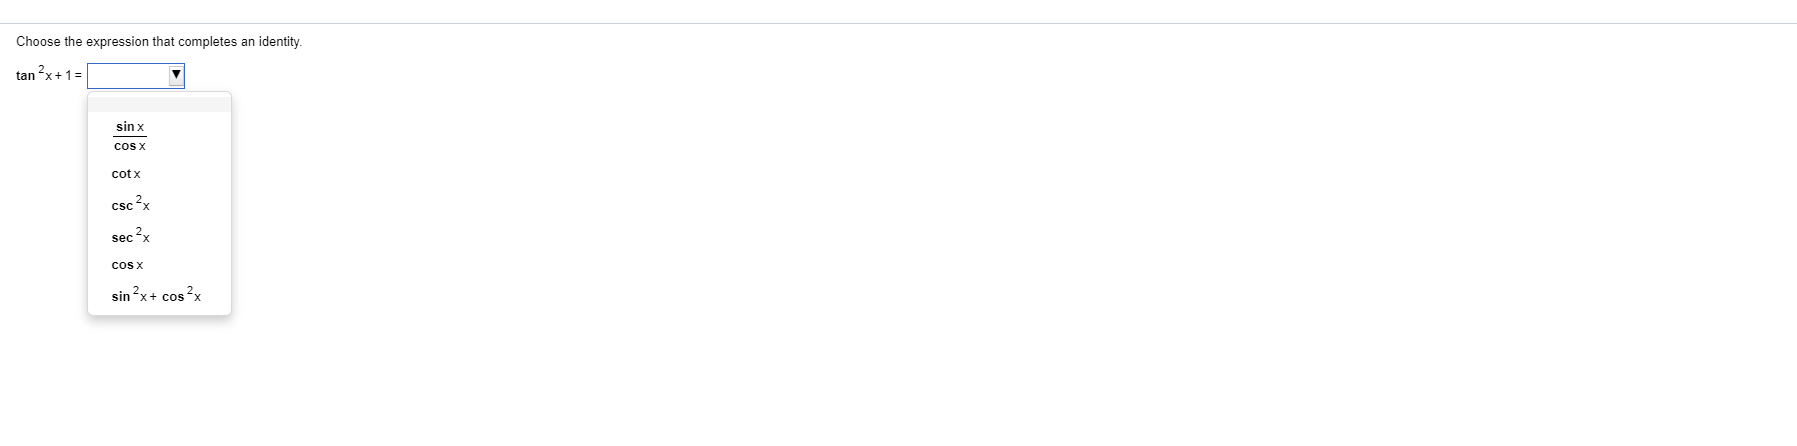This screenshot has width=1797, height=446.
Task: Select the cot x option
Action: pyautogui.click(x=126, y=174)
